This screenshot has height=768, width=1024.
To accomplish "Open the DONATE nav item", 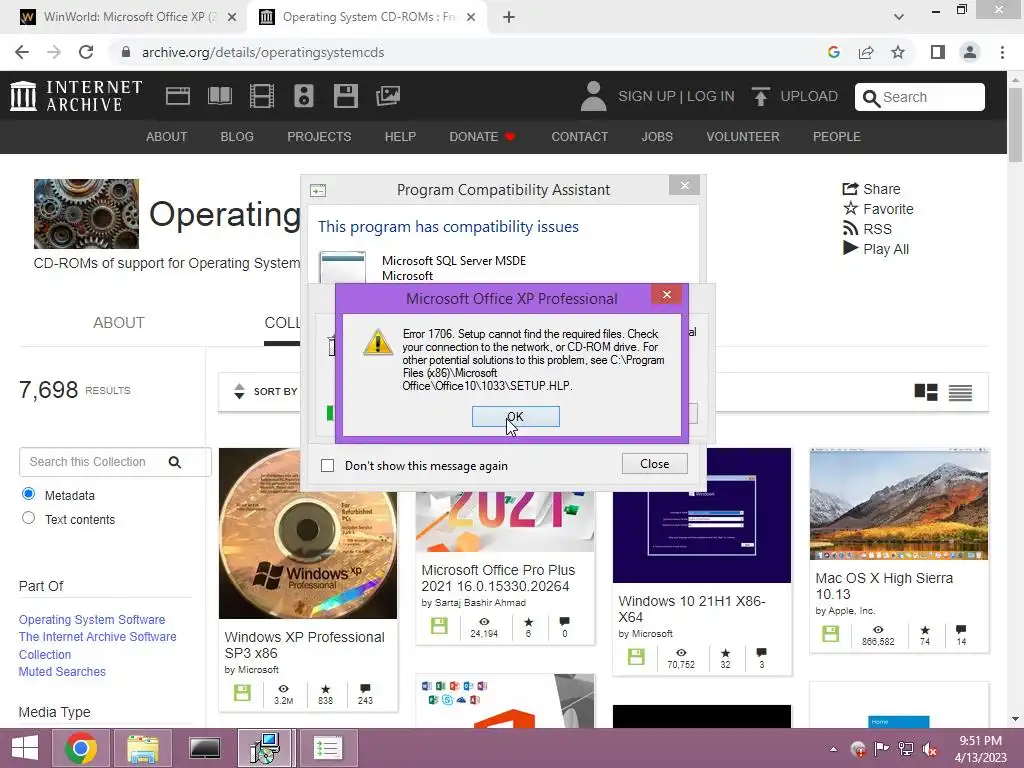I will coord(482,136).
